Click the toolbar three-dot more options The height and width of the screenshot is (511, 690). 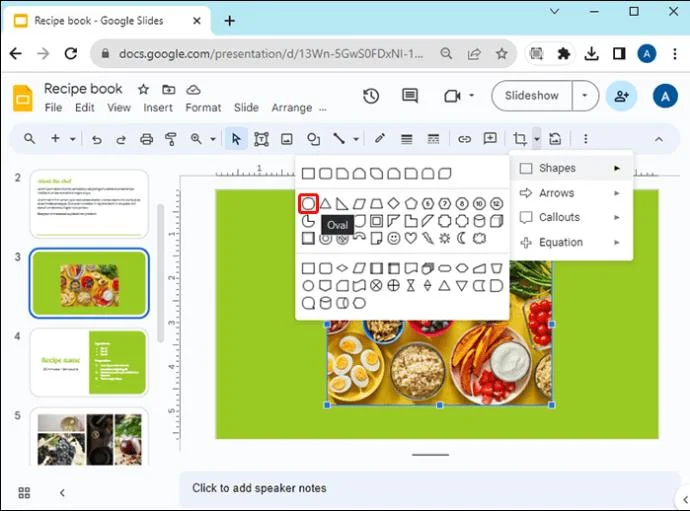pyautogui.click(x=585, y=139)
